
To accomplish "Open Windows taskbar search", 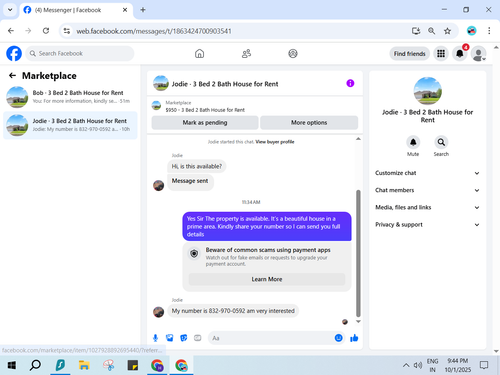I will 35,366.
